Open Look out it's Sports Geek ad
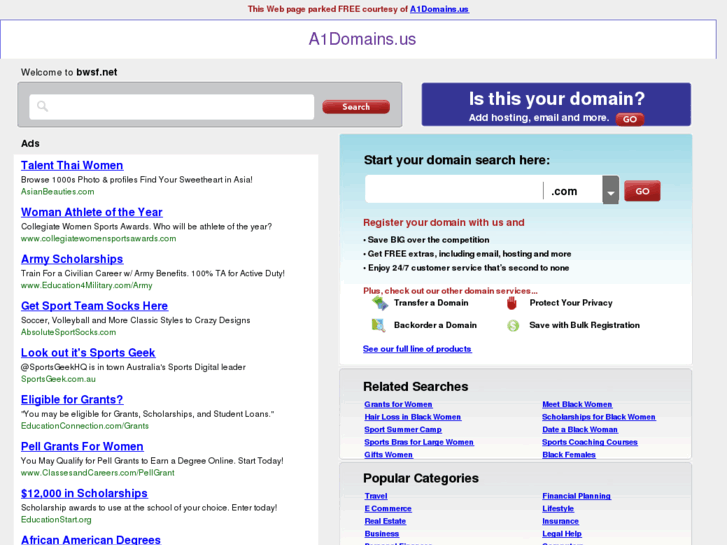Screen dimensions: 727x545 click(88, 353)
